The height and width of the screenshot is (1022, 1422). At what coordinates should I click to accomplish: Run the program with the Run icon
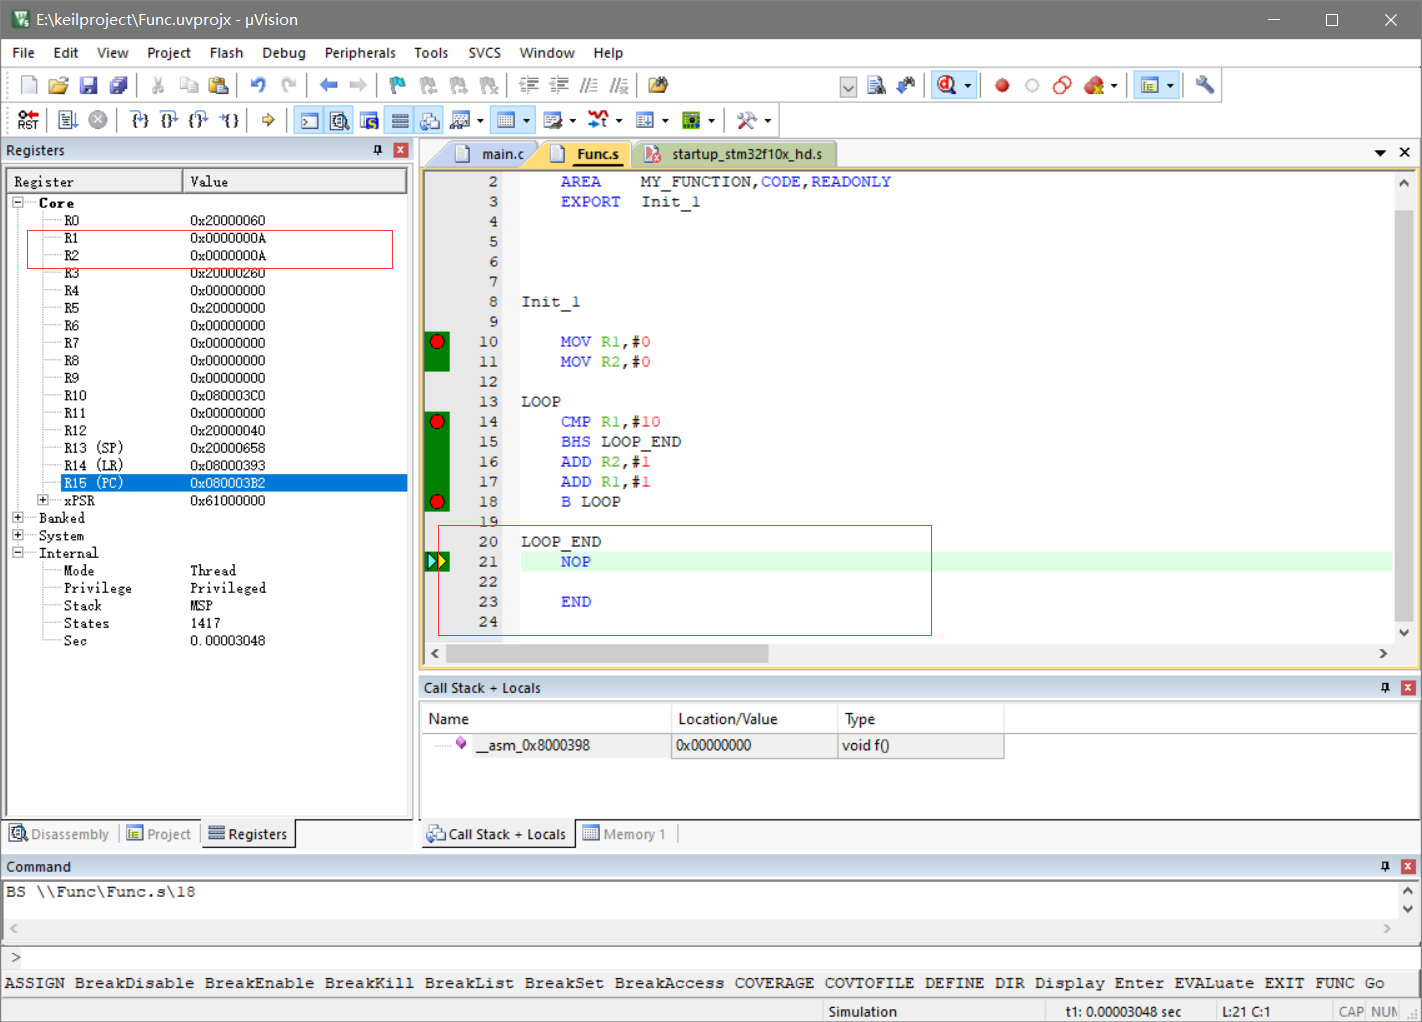(67, 121)
